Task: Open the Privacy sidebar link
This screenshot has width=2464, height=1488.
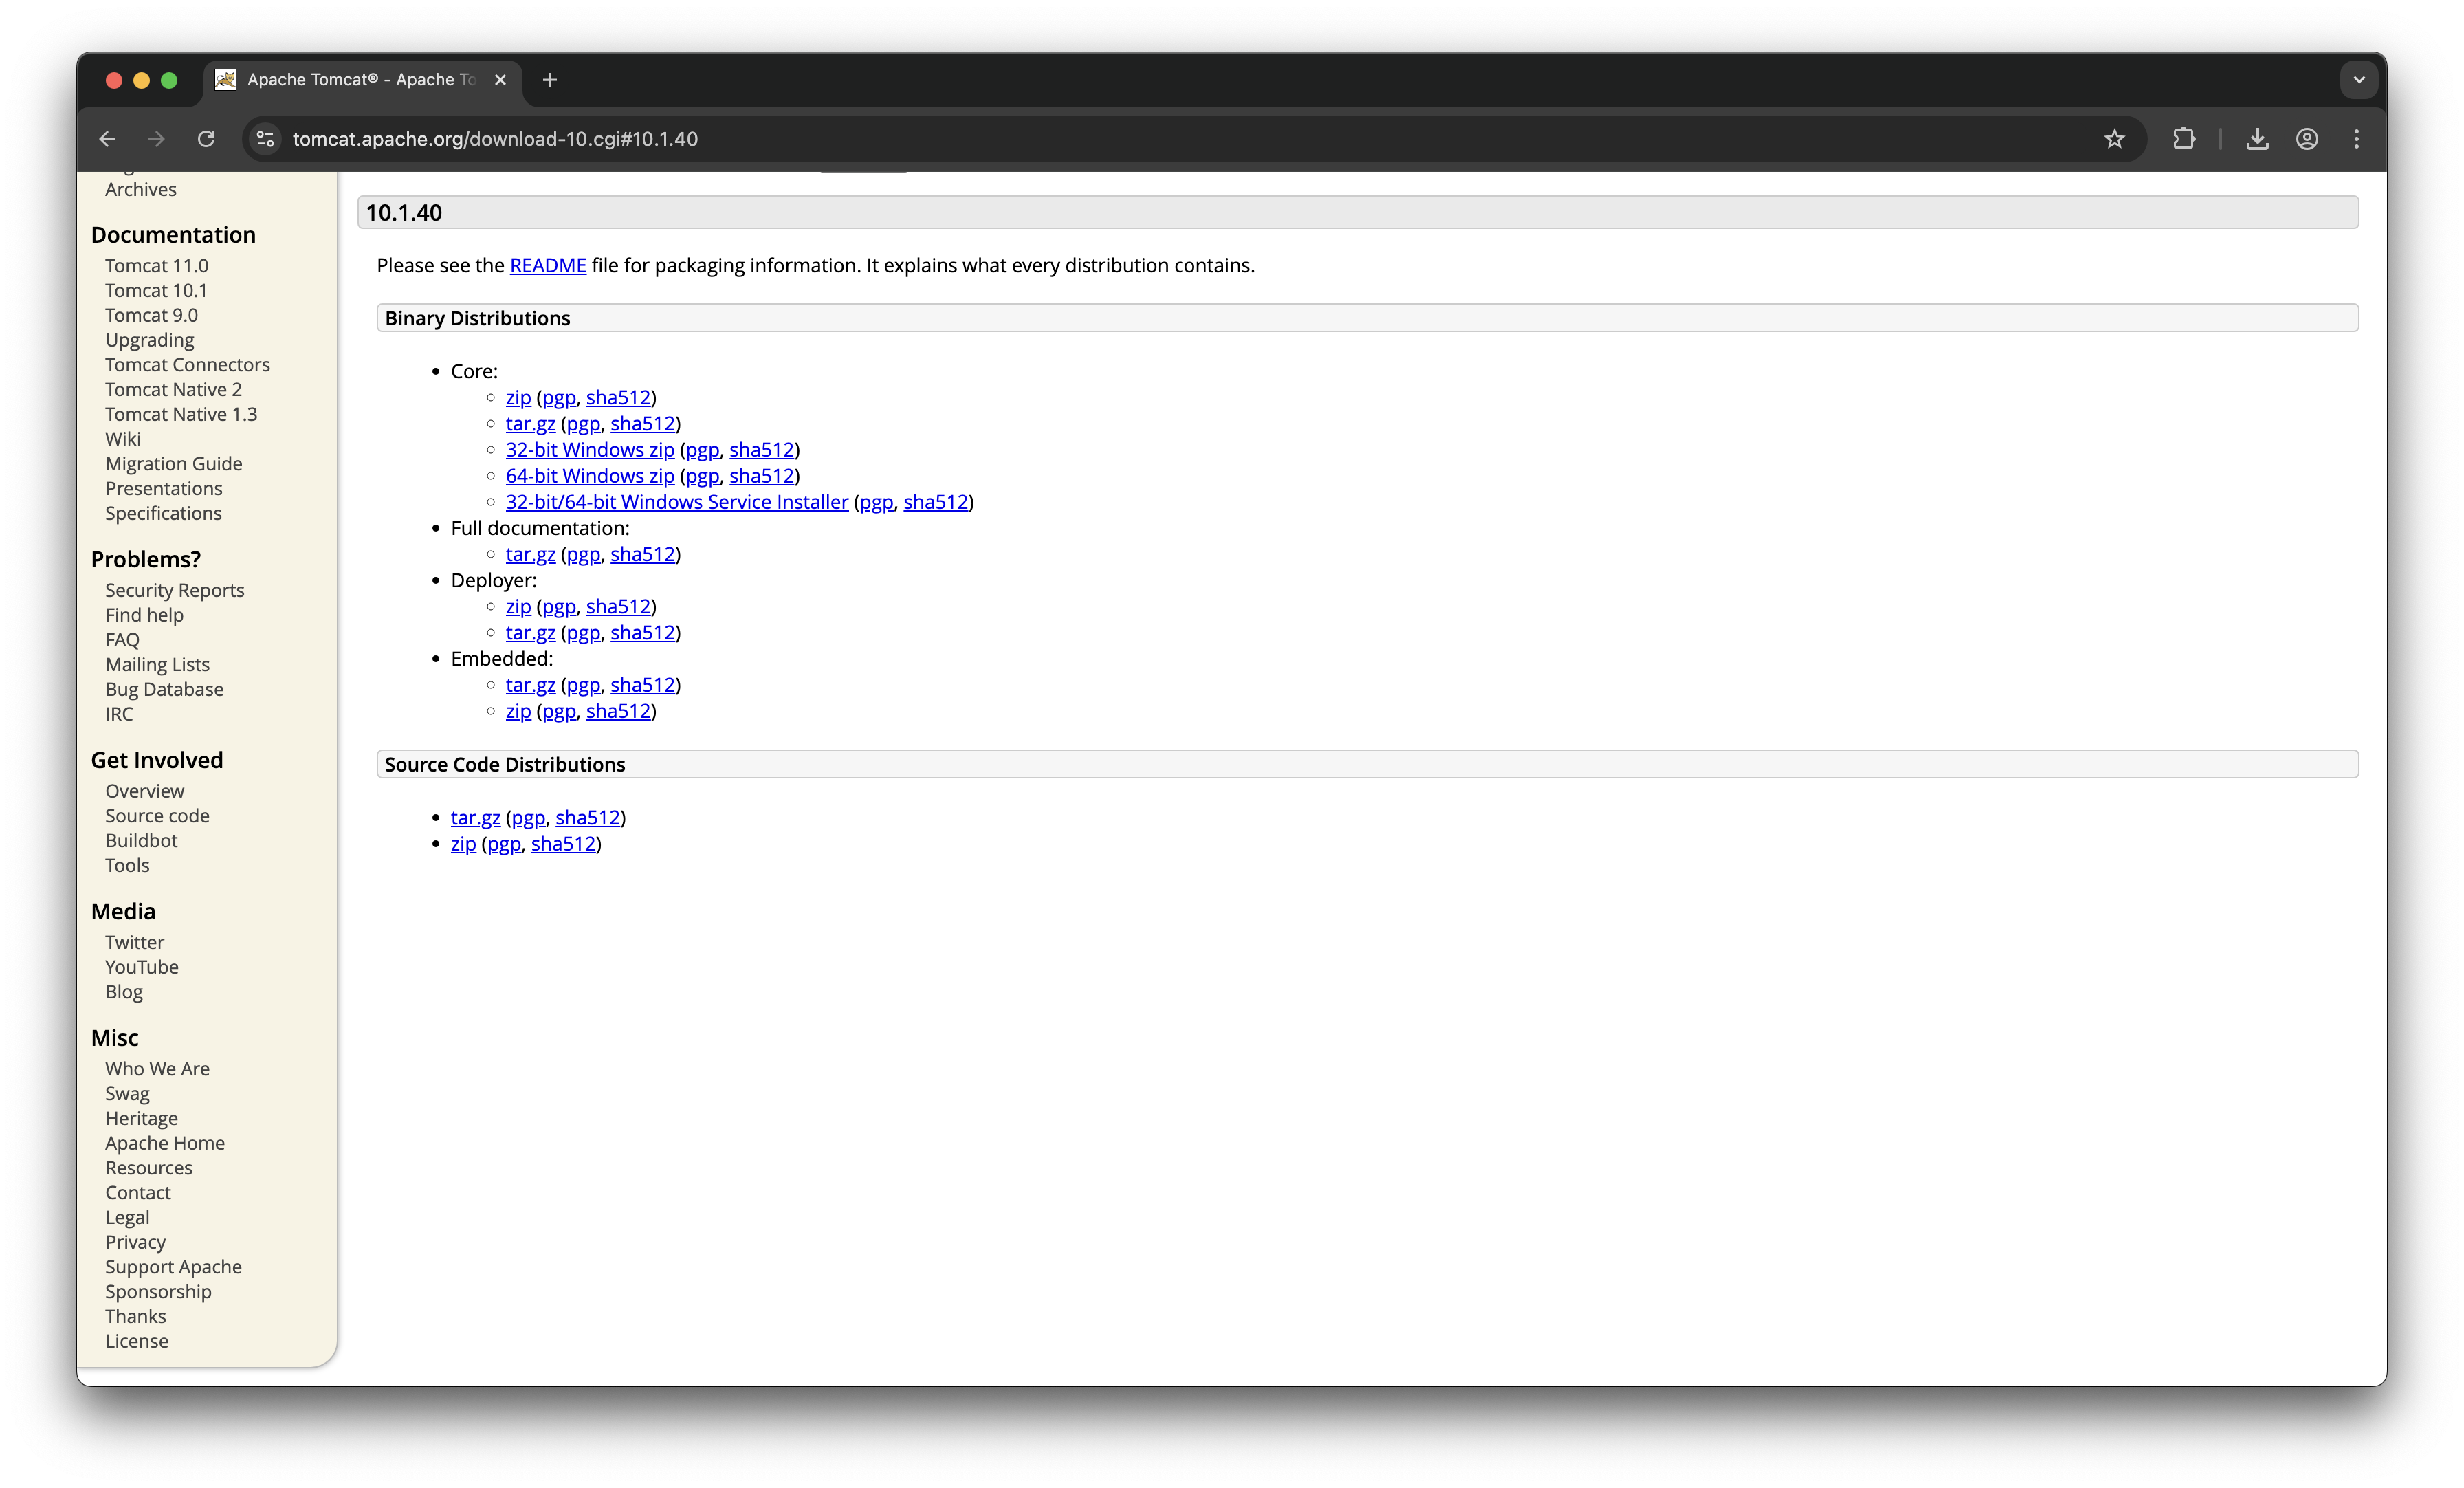Action: [136, 1242]
